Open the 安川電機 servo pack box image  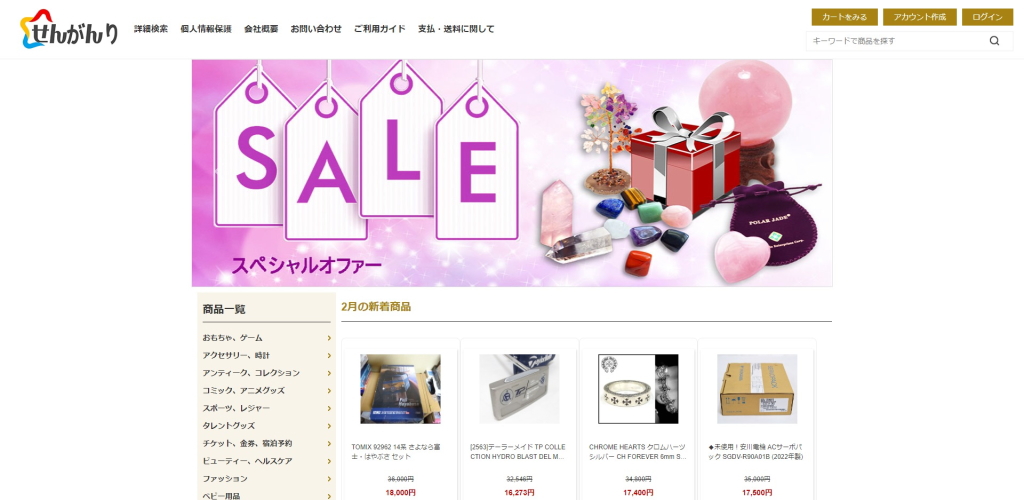coord(757,389)
